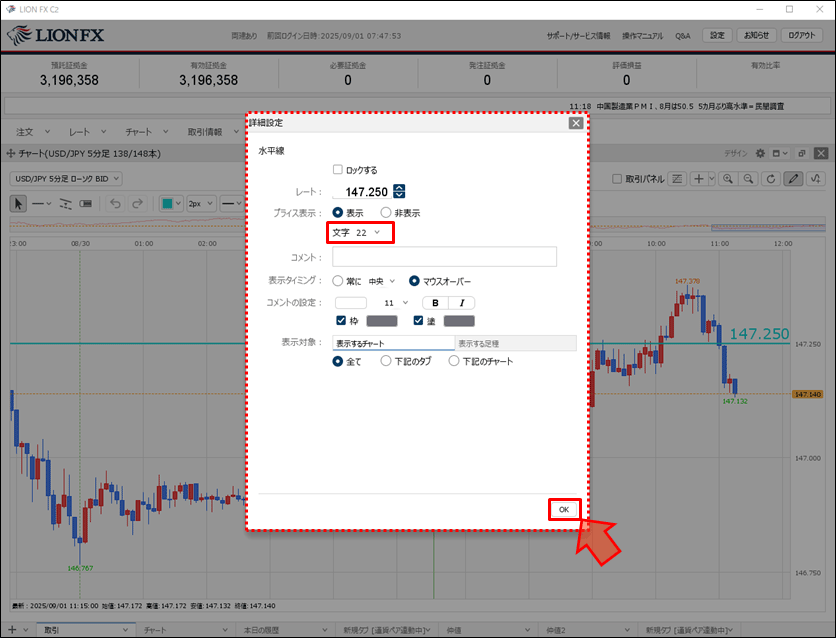Switch to the 表示するチャート tab
Image resolution: width=836 pixels, height=638 pixels.
(393, 343)
